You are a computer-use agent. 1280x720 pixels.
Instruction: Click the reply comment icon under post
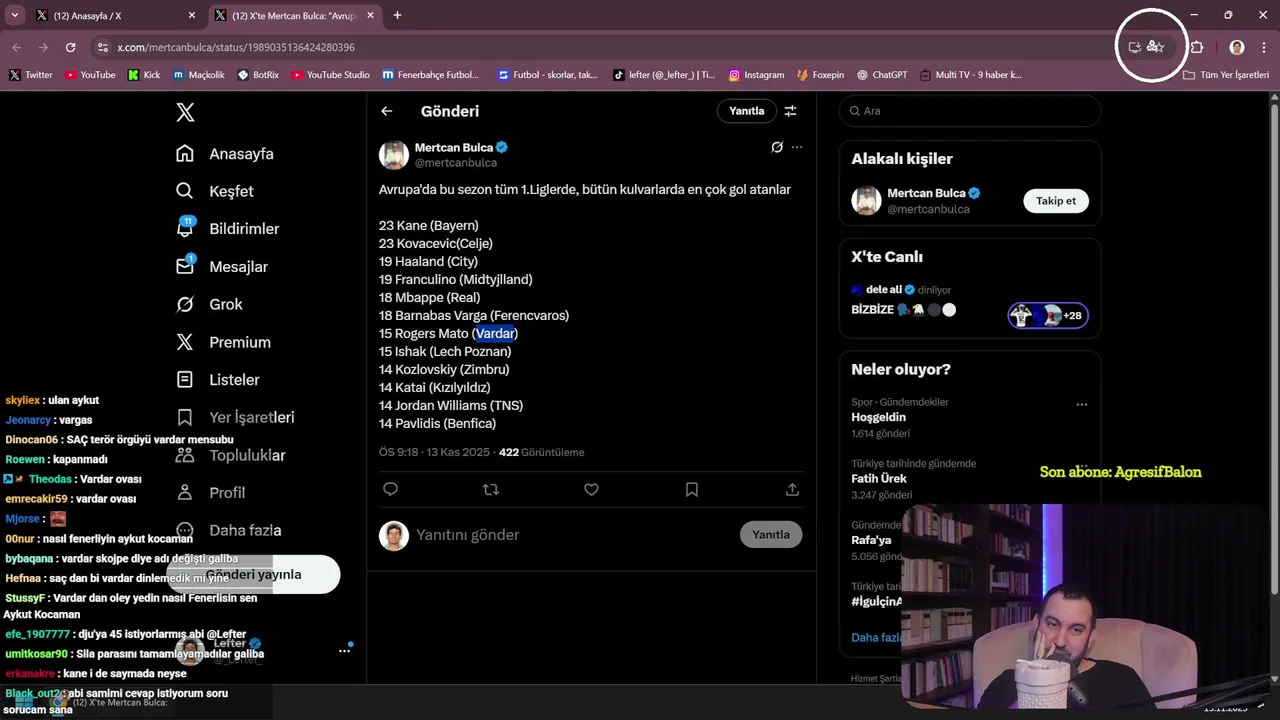pyautogui.click(x=391, y=489)
